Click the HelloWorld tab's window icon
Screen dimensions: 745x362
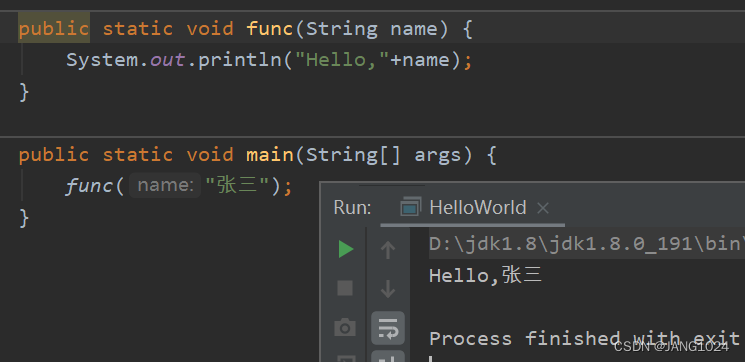411,207
